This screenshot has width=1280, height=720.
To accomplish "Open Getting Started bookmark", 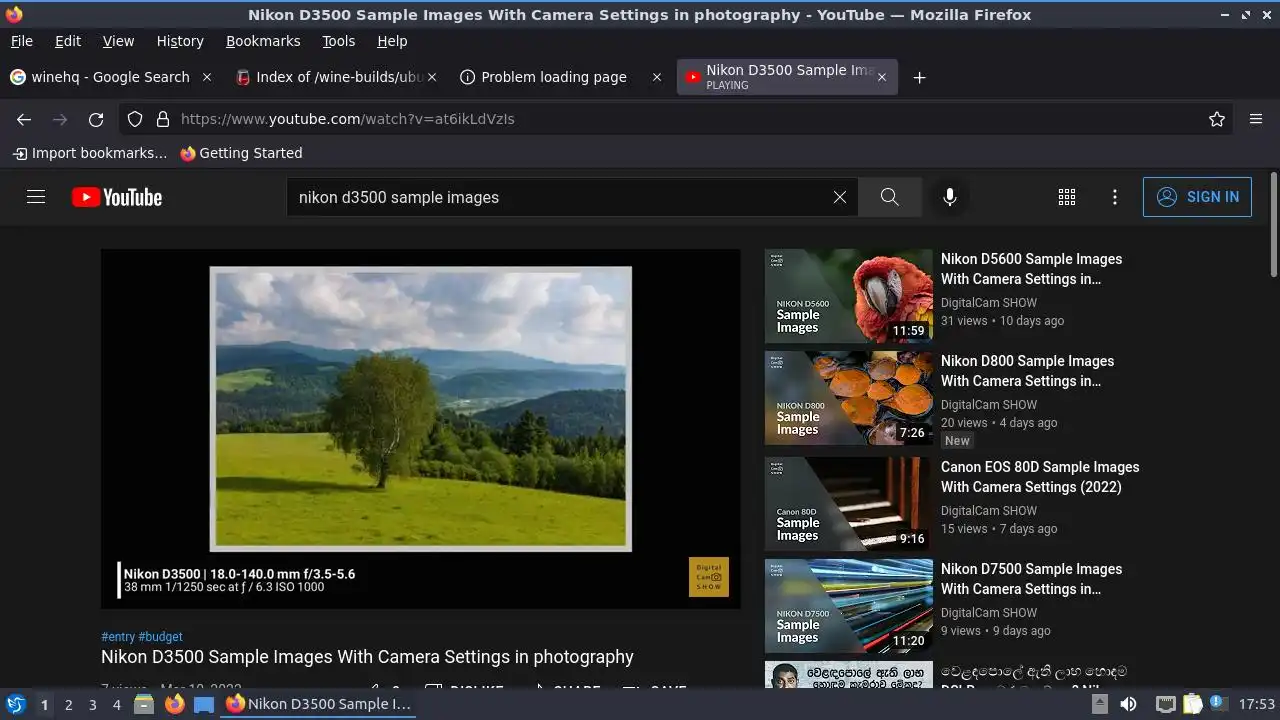I will tap(241, 153).
